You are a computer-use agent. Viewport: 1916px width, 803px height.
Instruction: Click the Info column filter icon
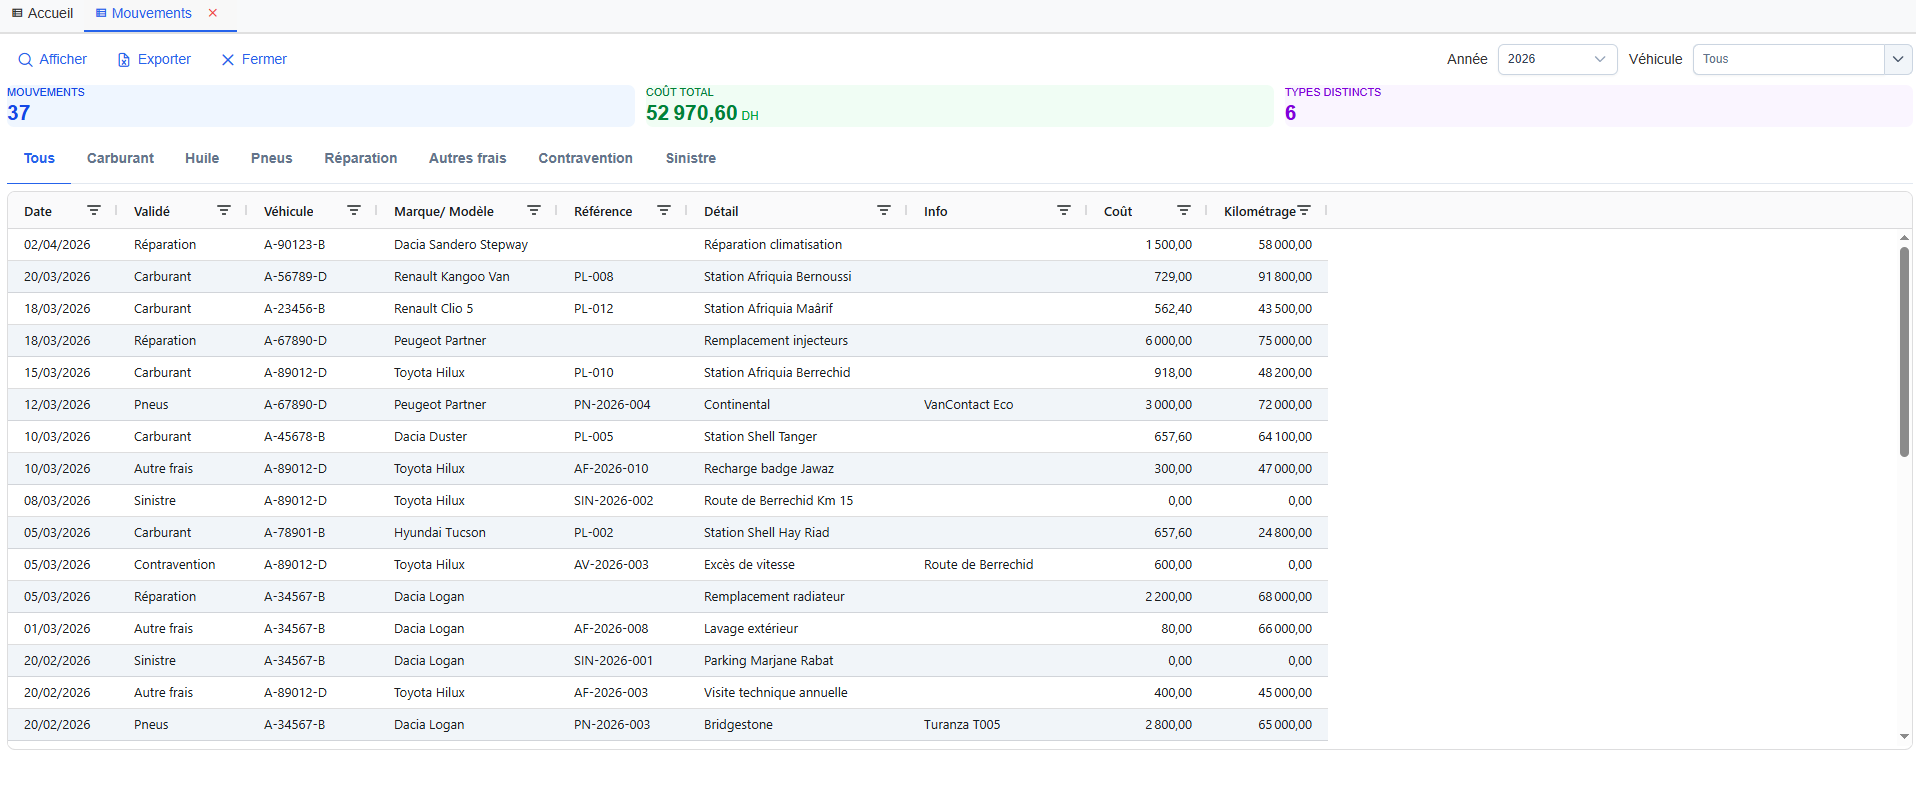(1063, 211)
